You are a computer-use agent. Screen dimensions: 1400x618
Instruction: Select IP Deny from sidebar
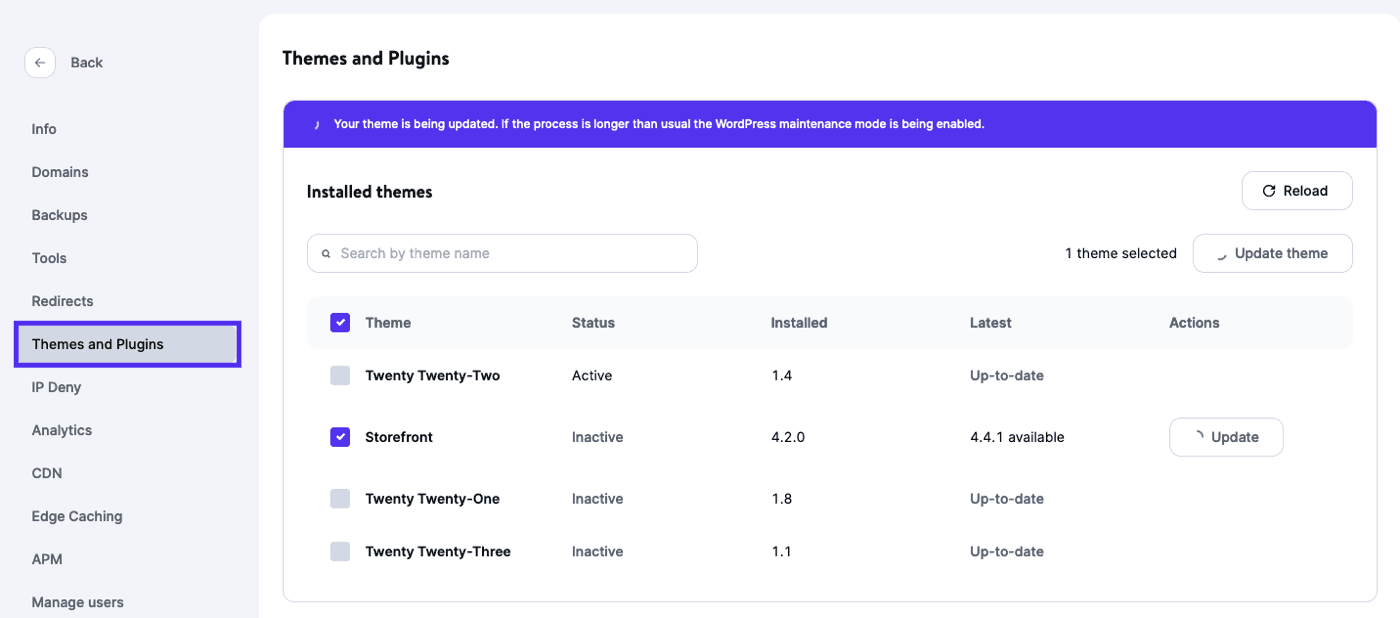pyautogui.click(x=56, y=387)
